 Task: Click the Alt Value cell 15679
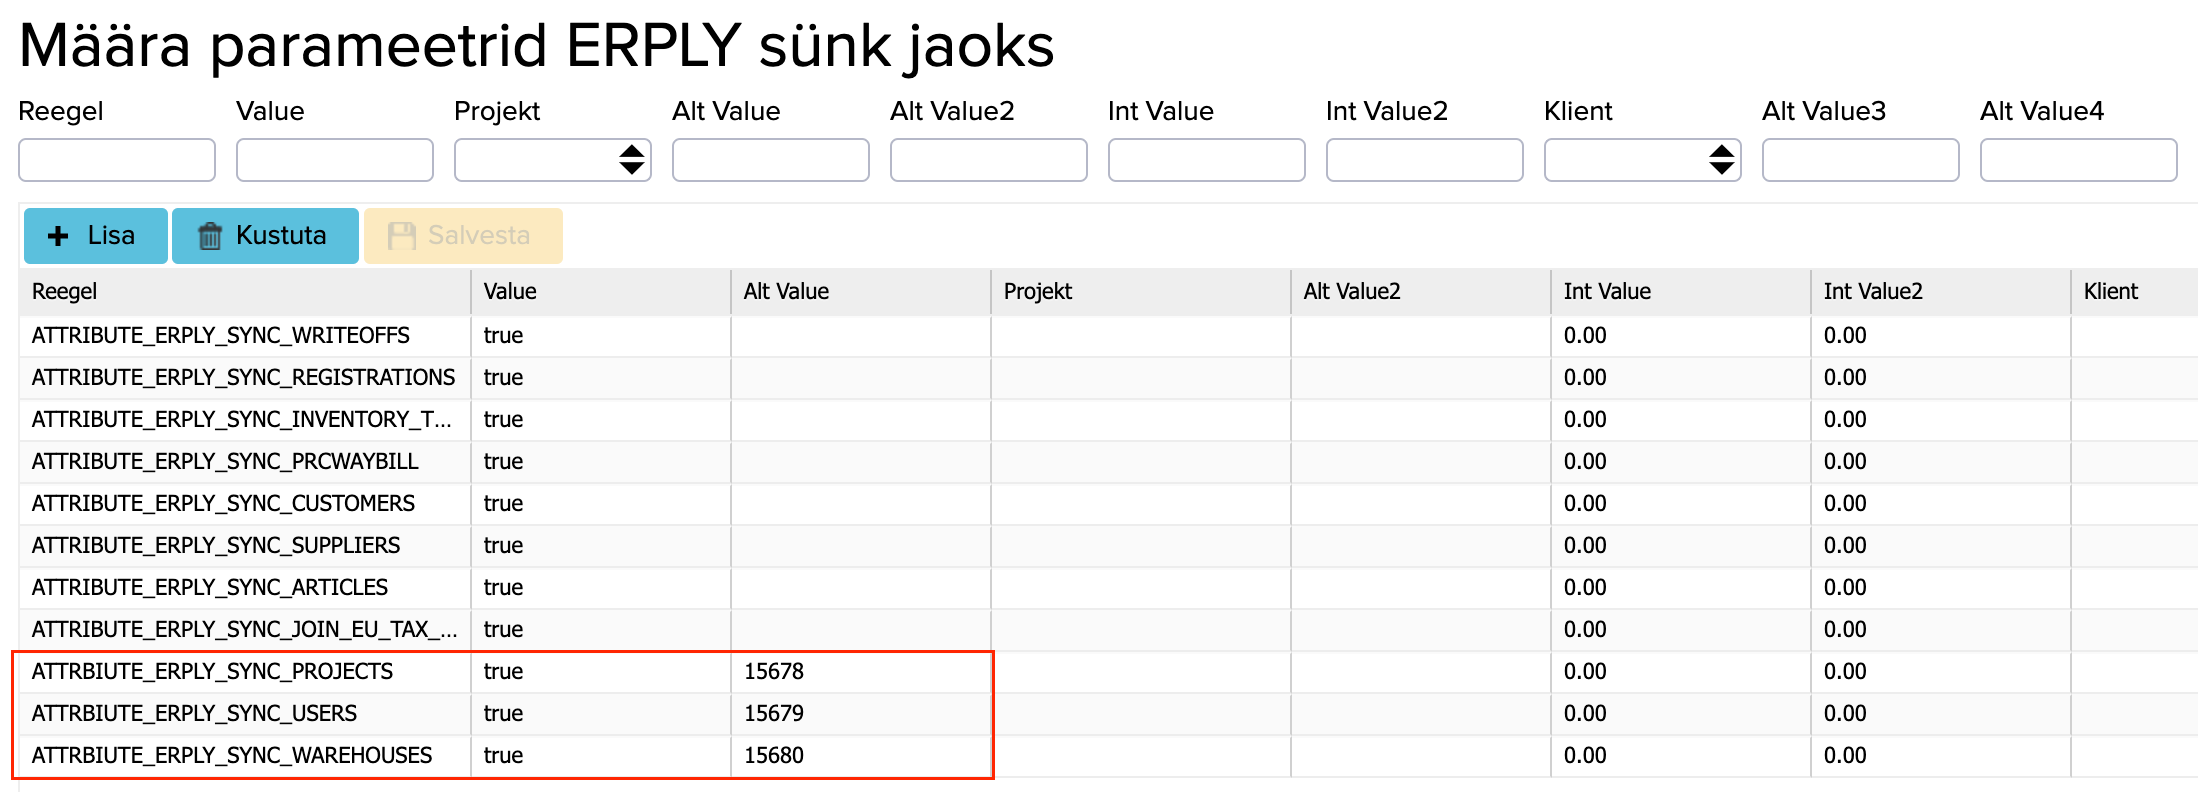pos(774,714)
